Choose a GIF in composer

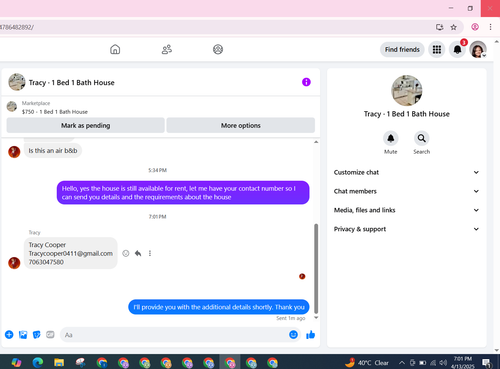click(50, 335)
